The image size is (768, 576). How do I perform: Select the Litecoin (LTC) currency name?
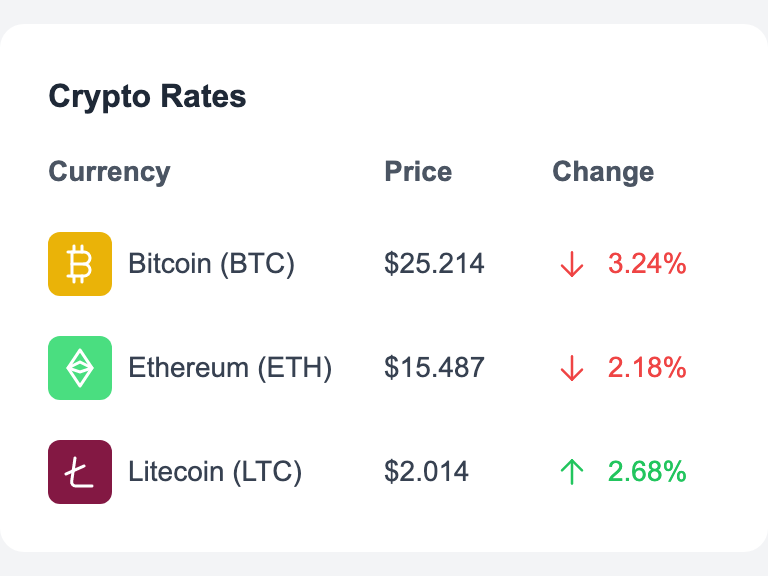(x=215, y=472)
